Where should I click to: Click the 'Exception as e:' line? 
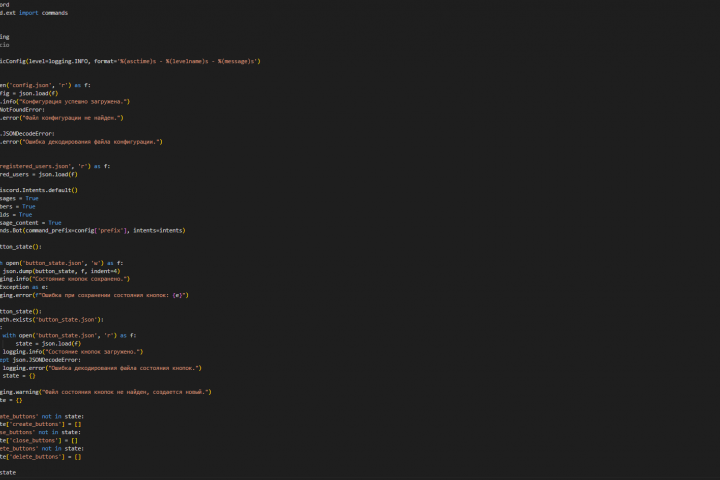(x=24, y=287)
